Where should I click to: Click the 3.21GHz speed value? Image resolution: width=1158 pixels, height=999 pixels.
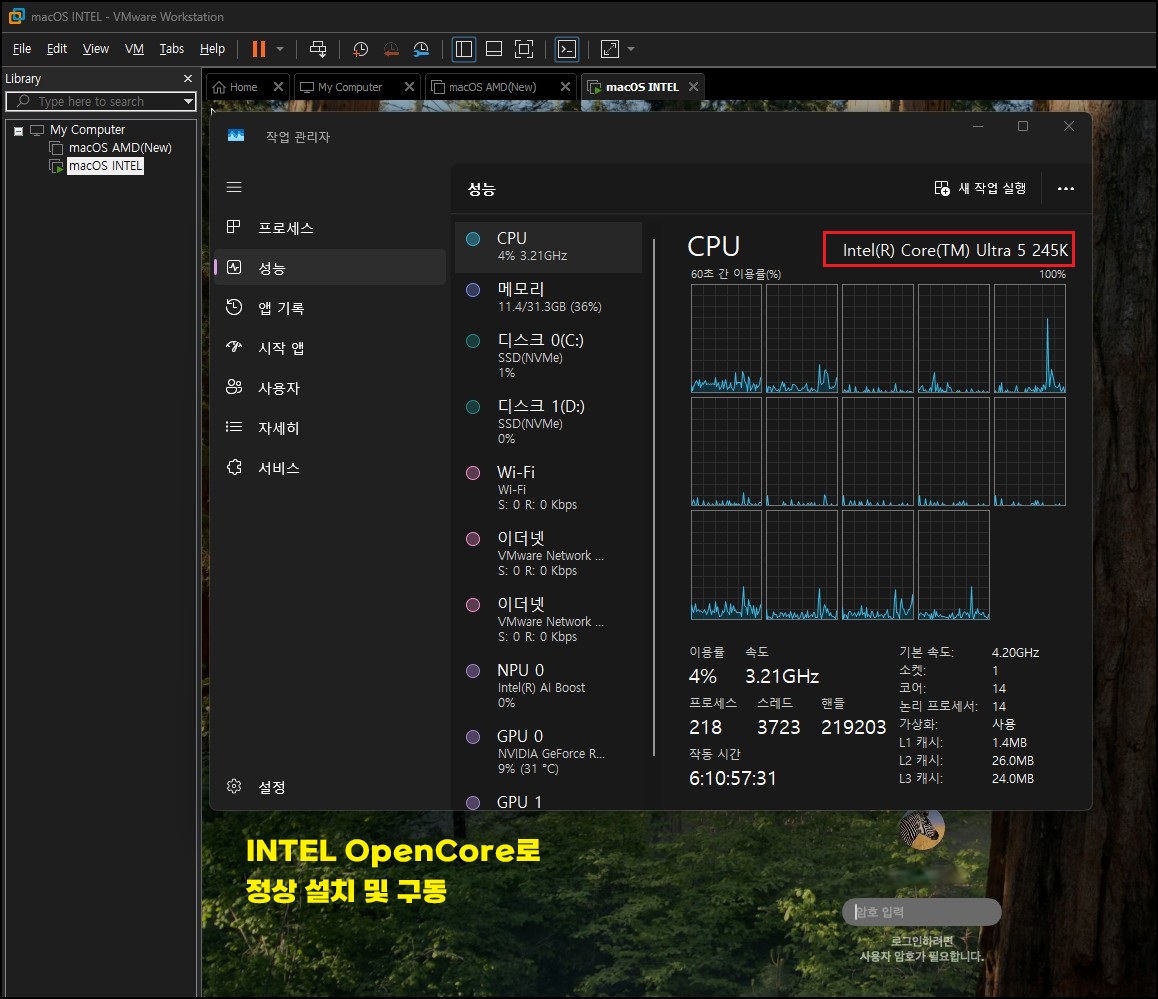pos(782,676)
